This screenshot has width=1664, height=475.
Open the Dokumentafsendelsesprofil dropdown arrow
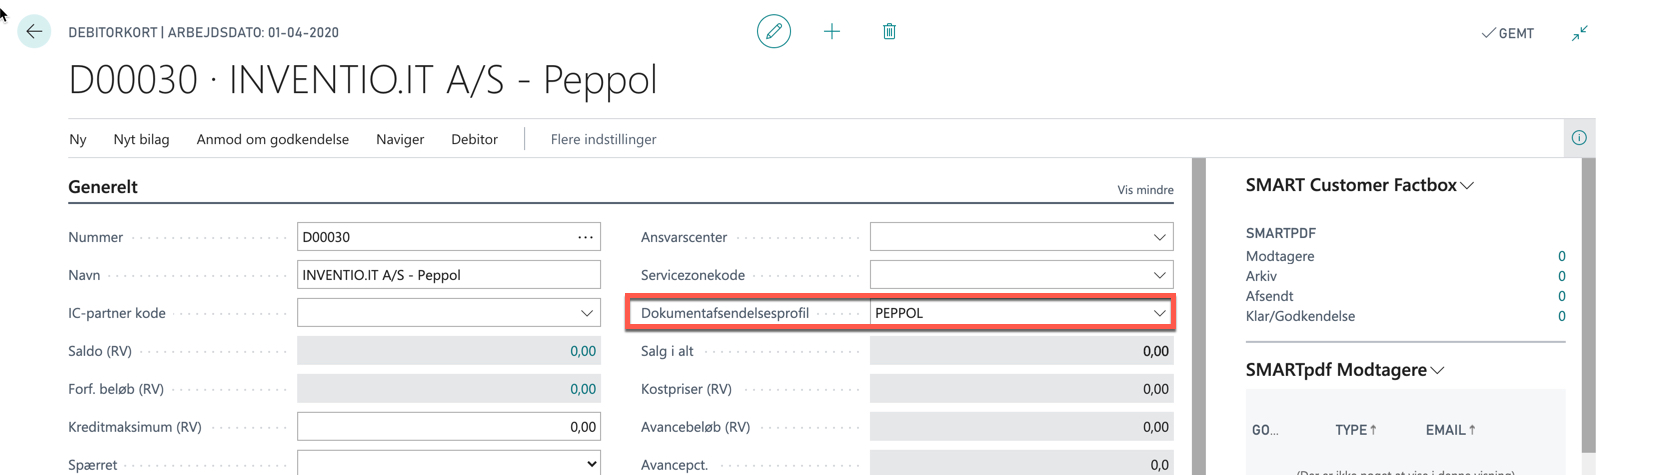(1159, 313)
